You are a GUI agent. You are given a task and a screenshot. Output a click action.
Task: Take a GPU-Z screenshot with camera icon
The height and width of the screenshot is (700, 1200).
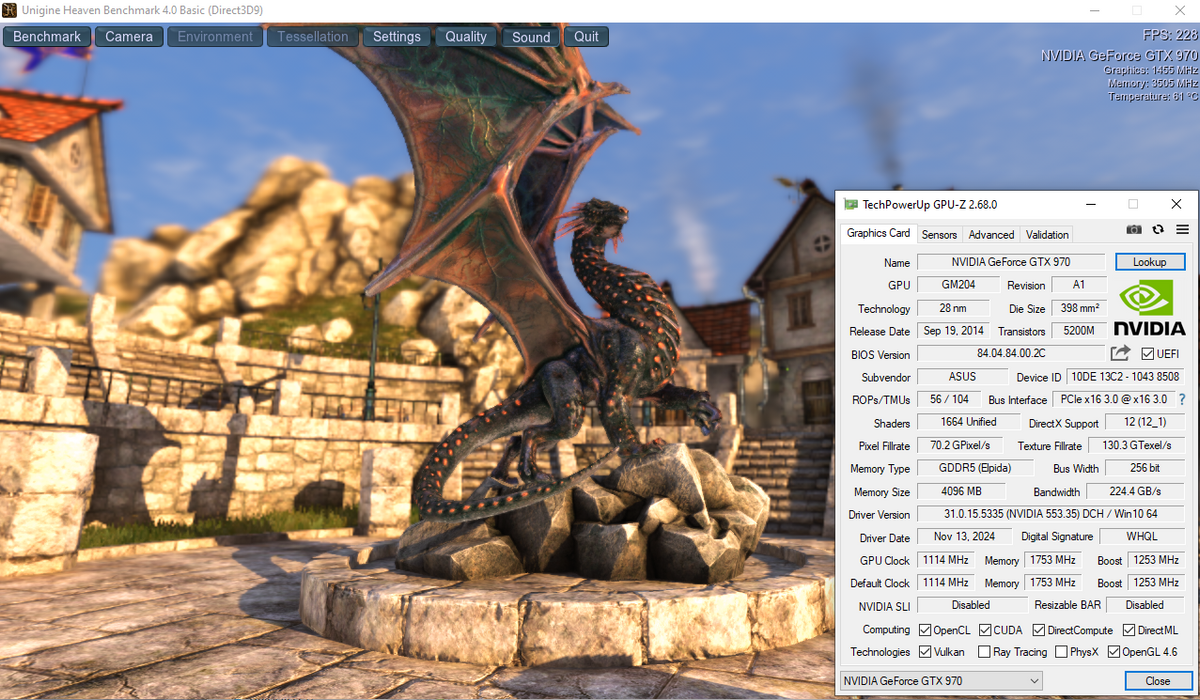1134,229
